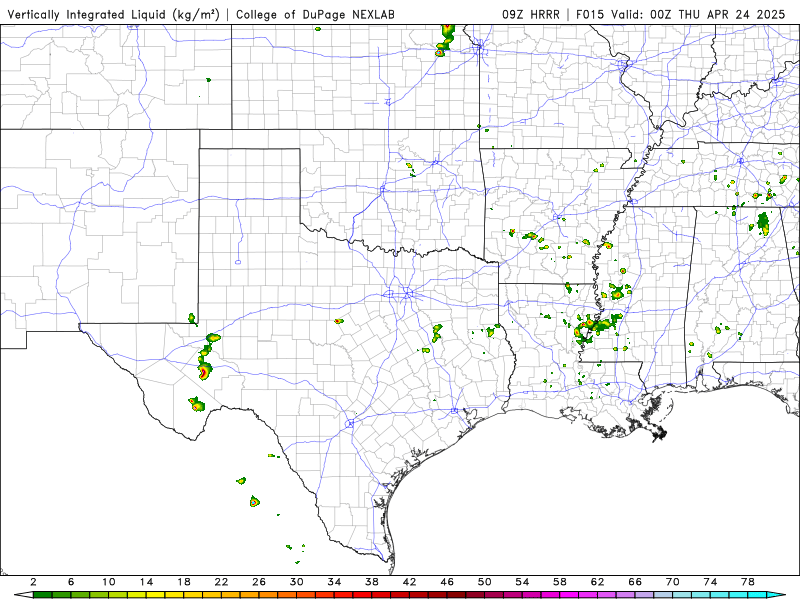The height and width of the screenshot is (600, 800).
Task: Click the color scale label '62'
Action: pos(598,582)
